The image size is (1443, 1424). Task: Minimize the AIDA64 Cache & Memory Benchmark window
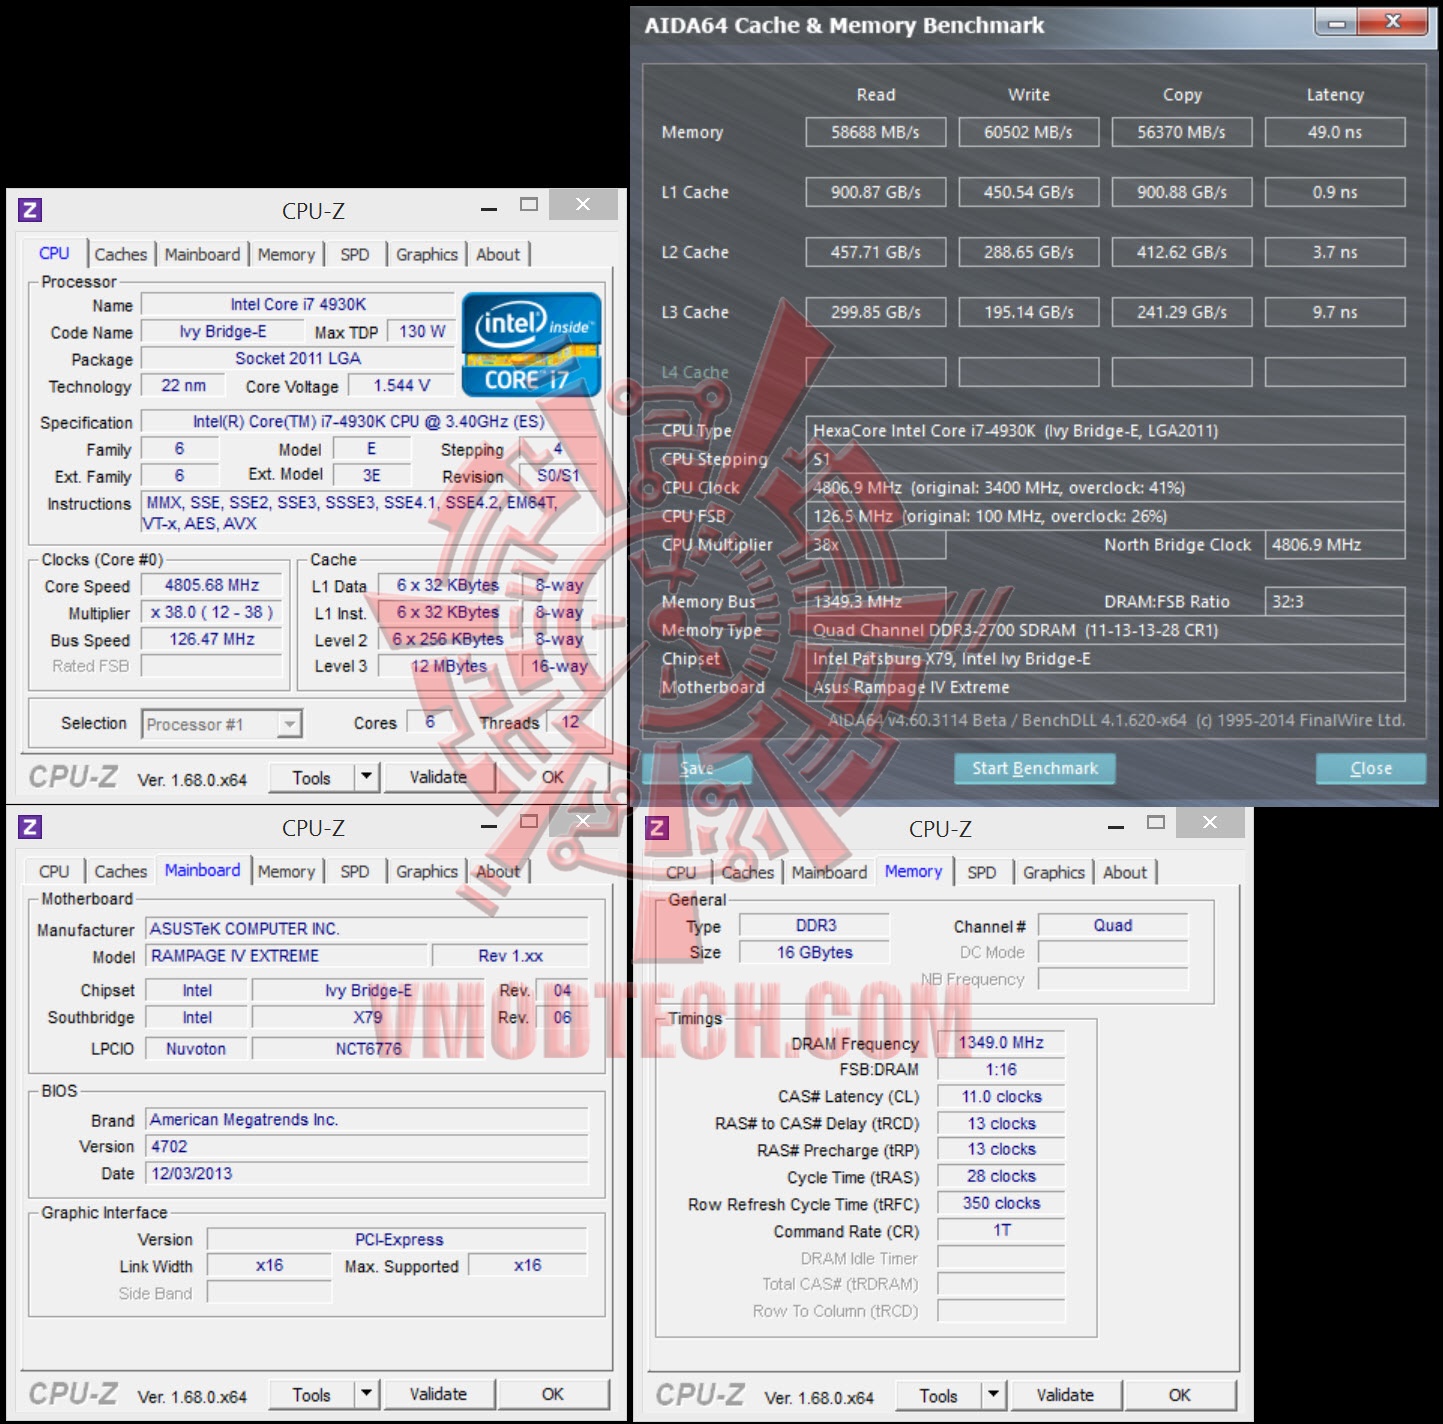pyautogui.click(x=1337, y=23)
